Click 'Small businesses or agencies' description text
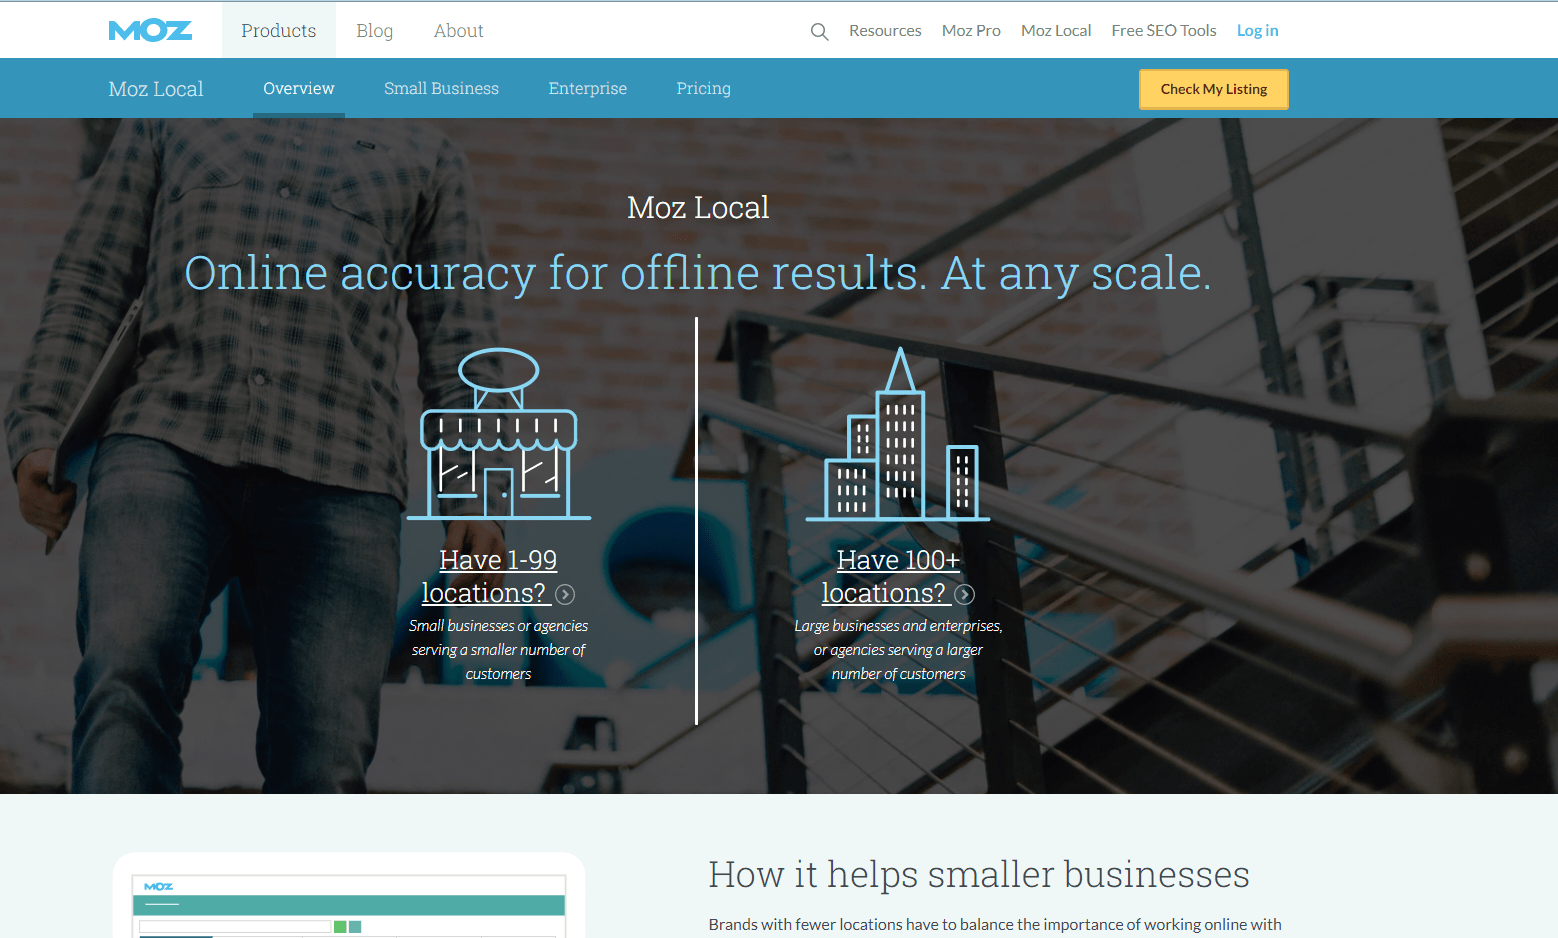The height and width of the screenshot is (938, 1558). pyautogui.click(x=498, y=650)
